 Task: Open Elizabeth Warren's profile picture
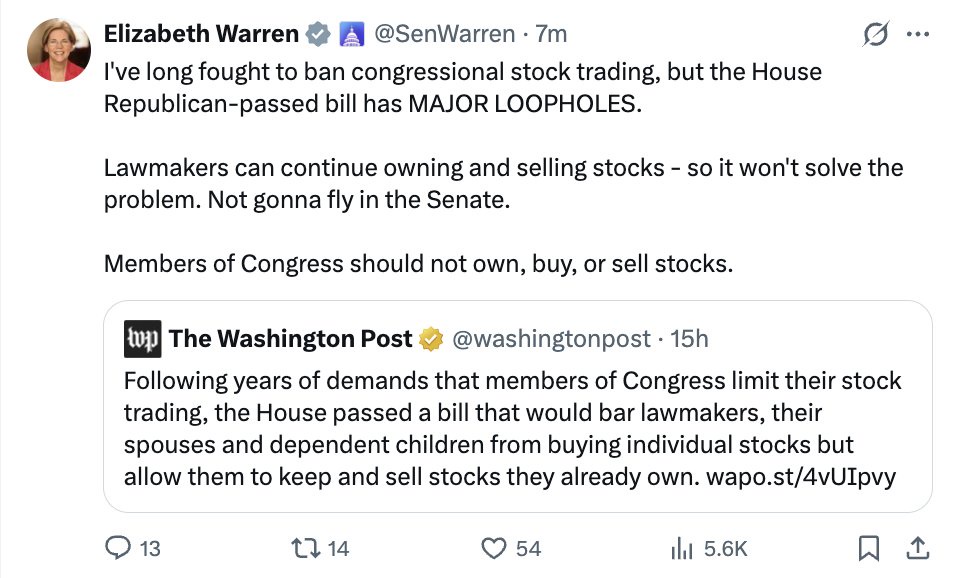tap(59, 49)
